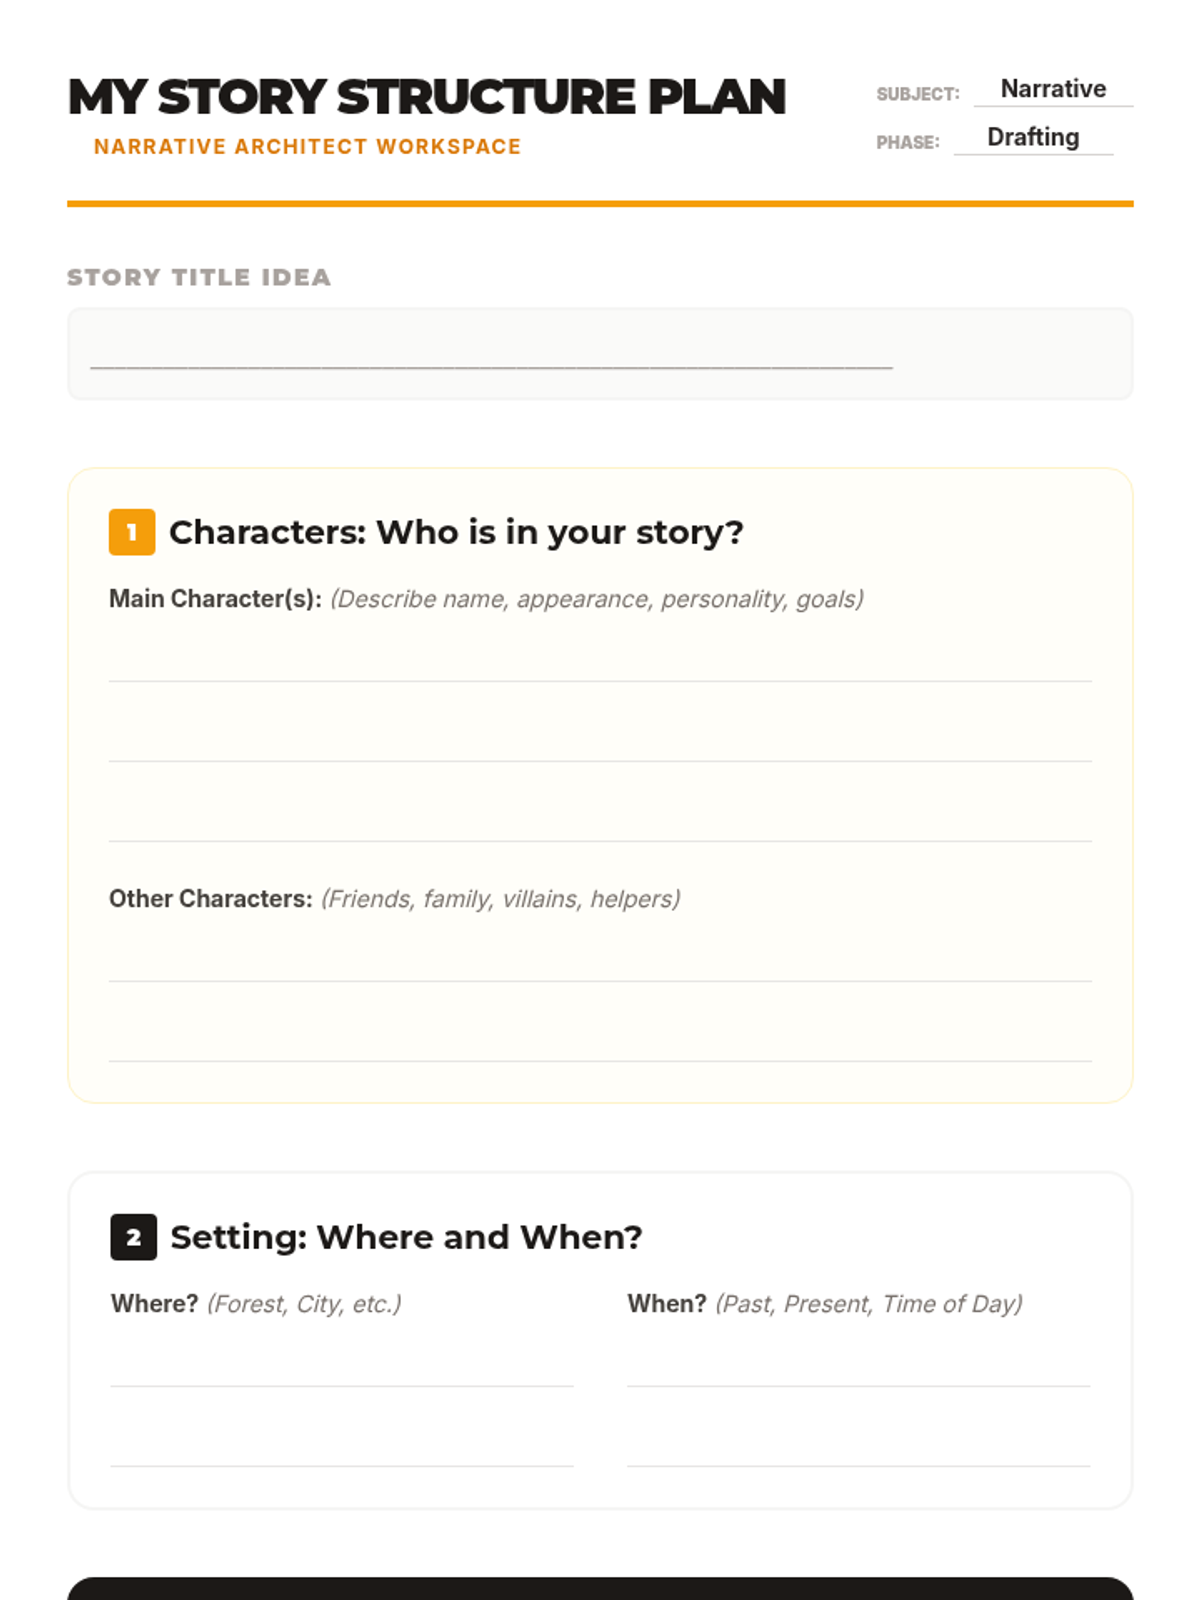Click the My Story Structure Plan title

point(427,97)
